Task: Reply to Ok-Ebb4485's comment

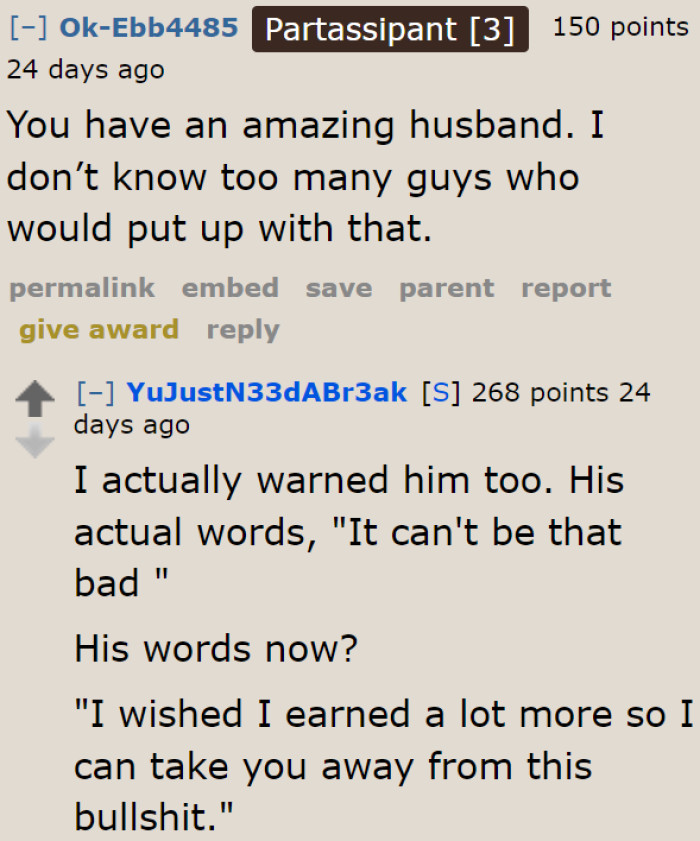Action: coord(242,330)
